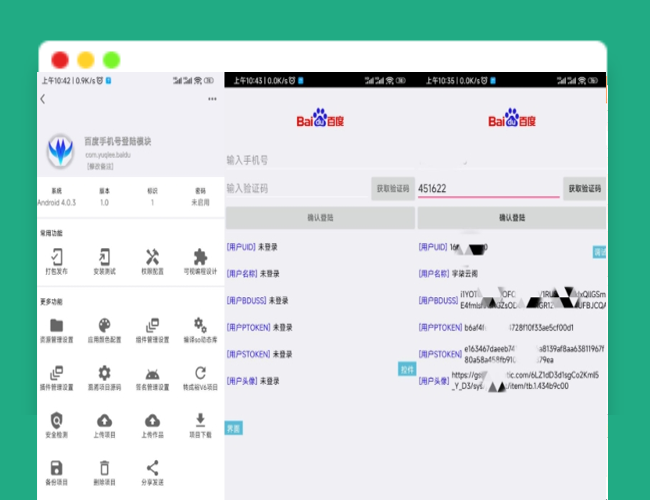650x500 pixels.
Task: Click the 输入手机号 phone number field
Action: 320,160
